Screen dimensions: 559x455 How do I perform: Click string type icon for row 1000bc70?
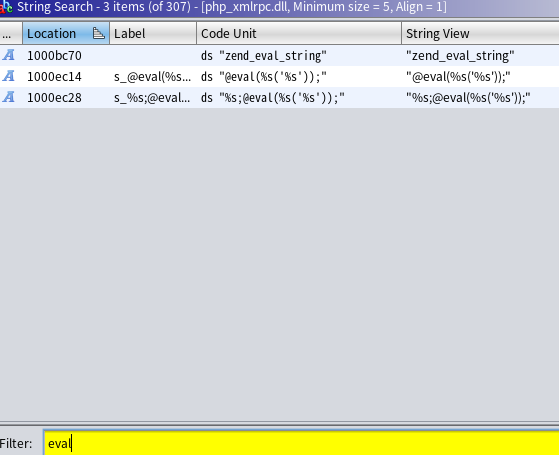(x=9, y=55)
